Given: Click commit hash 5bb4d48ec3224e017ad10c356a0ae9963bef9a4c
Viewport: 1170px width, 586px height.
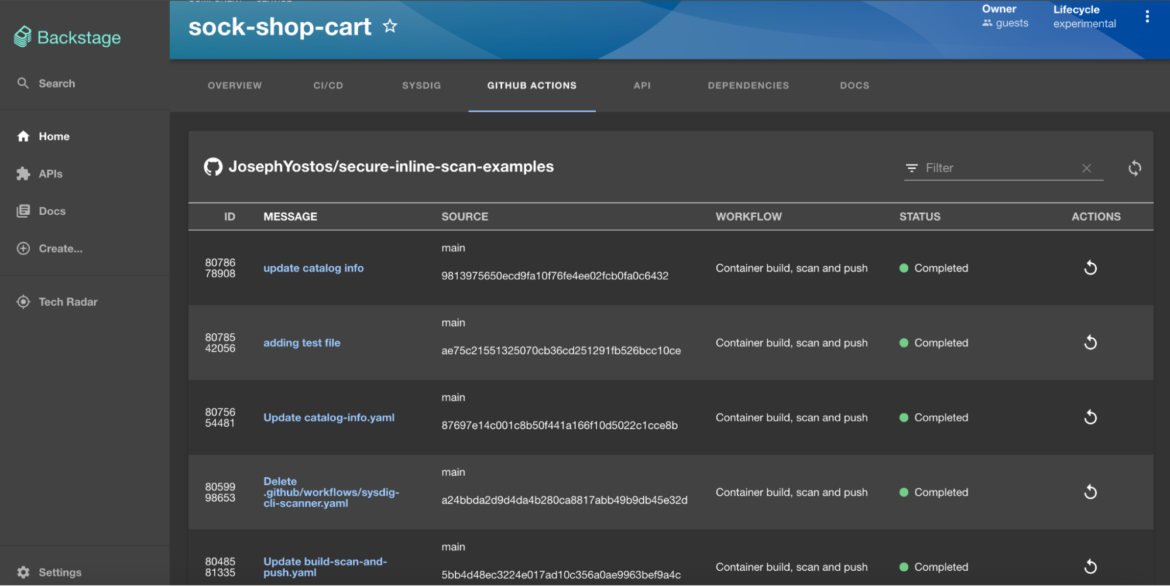Looking at the screenshot, I should (x=561, y=575).
